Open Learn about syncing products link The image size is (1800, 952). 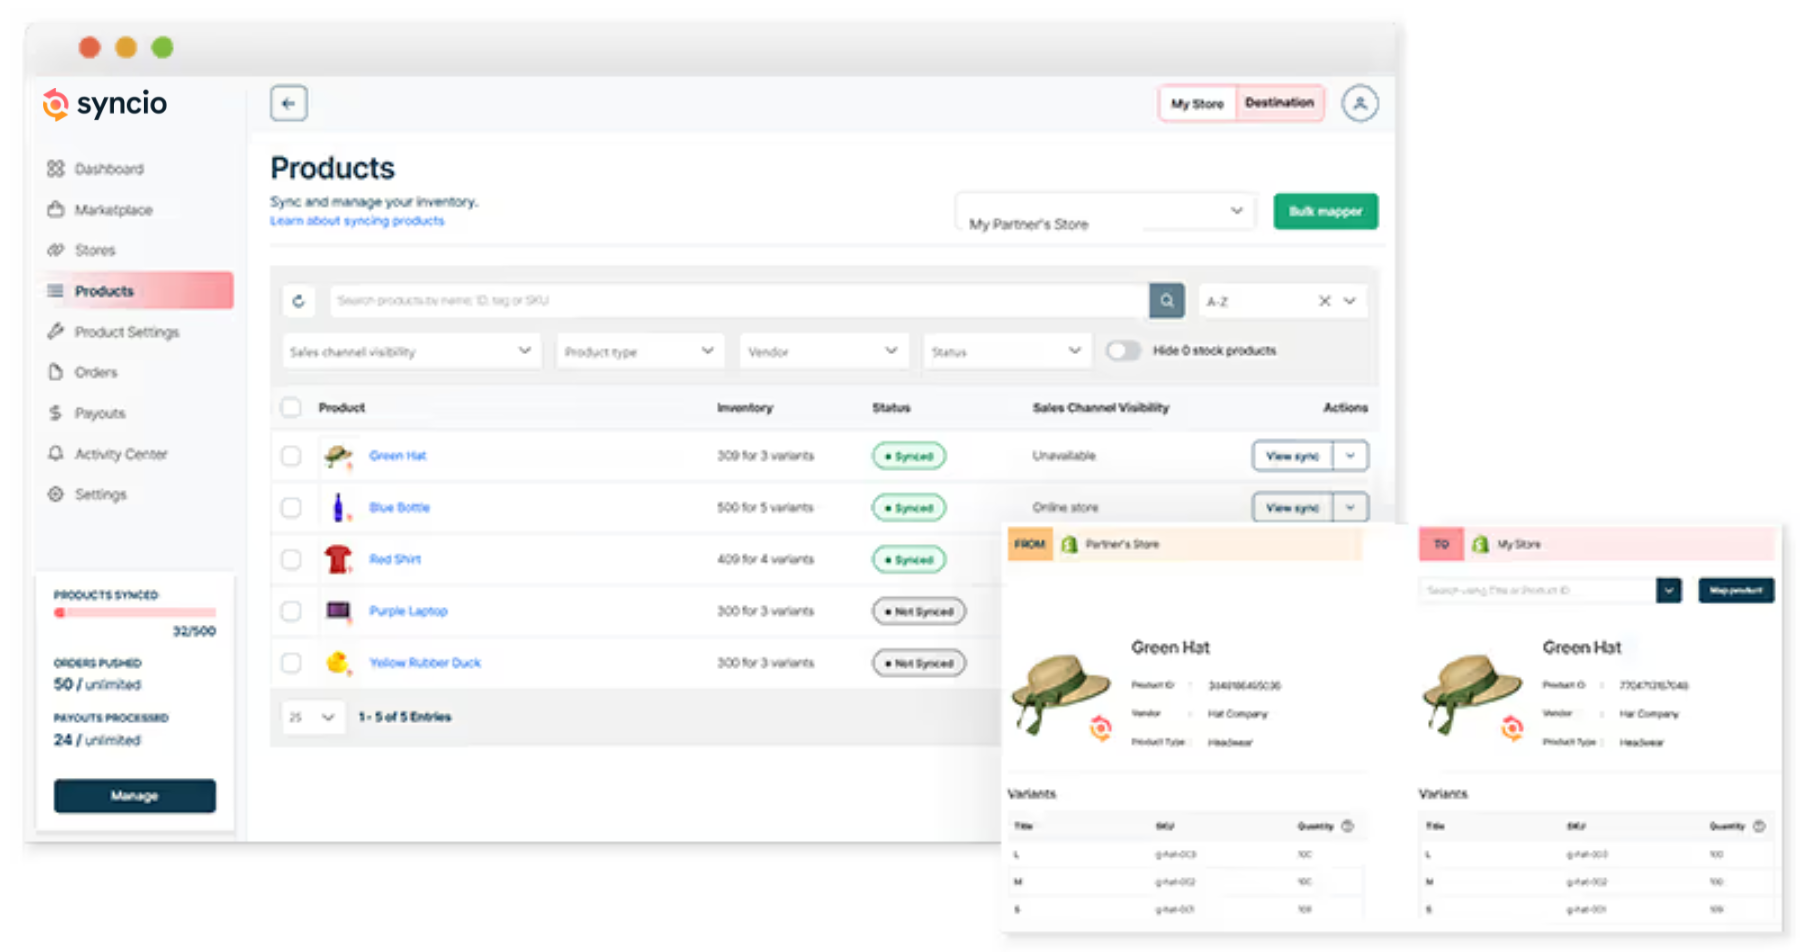click(357, 221)
